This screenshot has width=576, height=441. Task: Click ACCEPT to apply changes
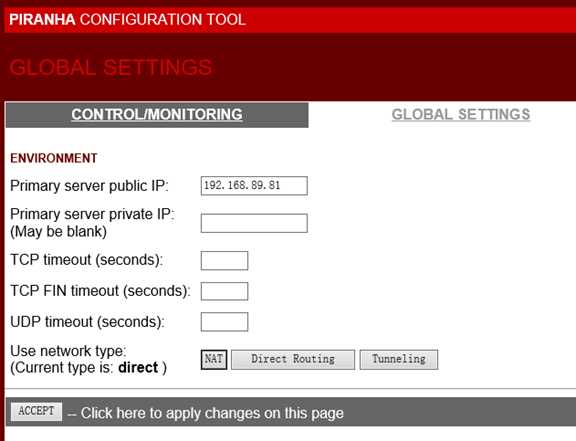pos(36,411)
